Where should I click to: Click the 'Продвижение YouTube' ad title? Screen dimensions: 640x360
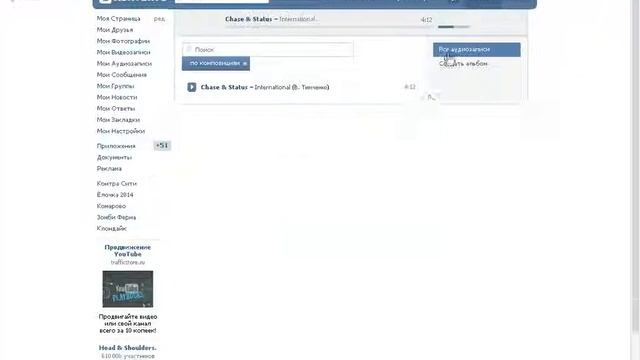[128, 251]
